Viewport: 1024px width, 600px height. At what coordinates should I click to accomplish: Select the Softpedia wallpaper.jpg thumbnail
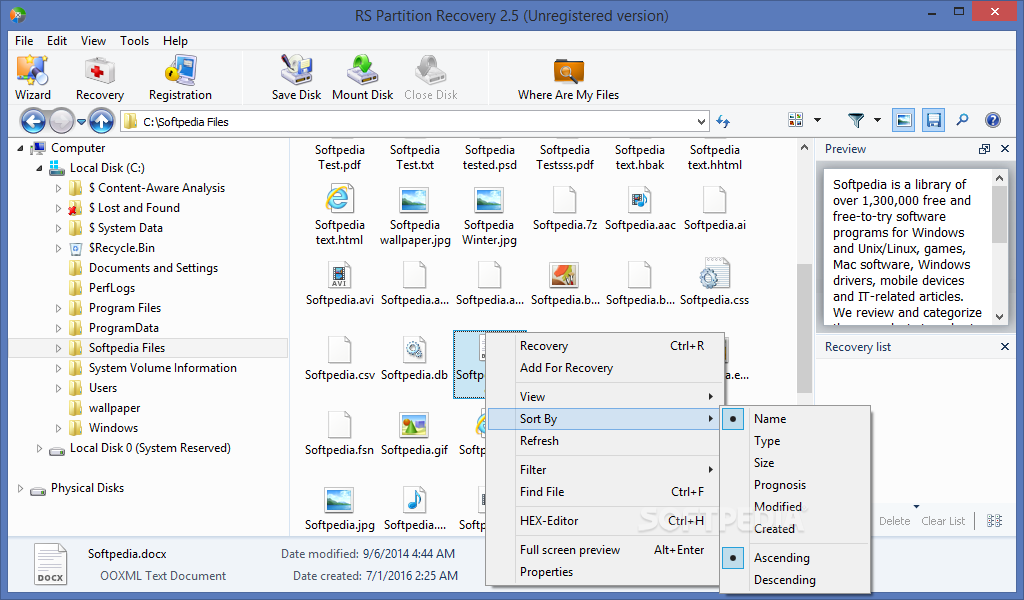pyautogui.click(x=414, y=200)
